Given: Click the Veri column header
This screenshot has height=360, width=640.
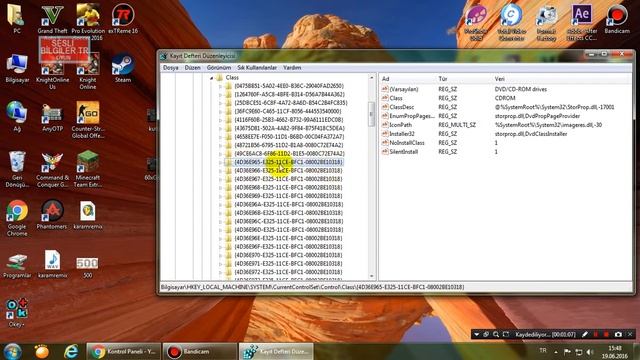Looking at the screenshot, I should tap(562, 79).
